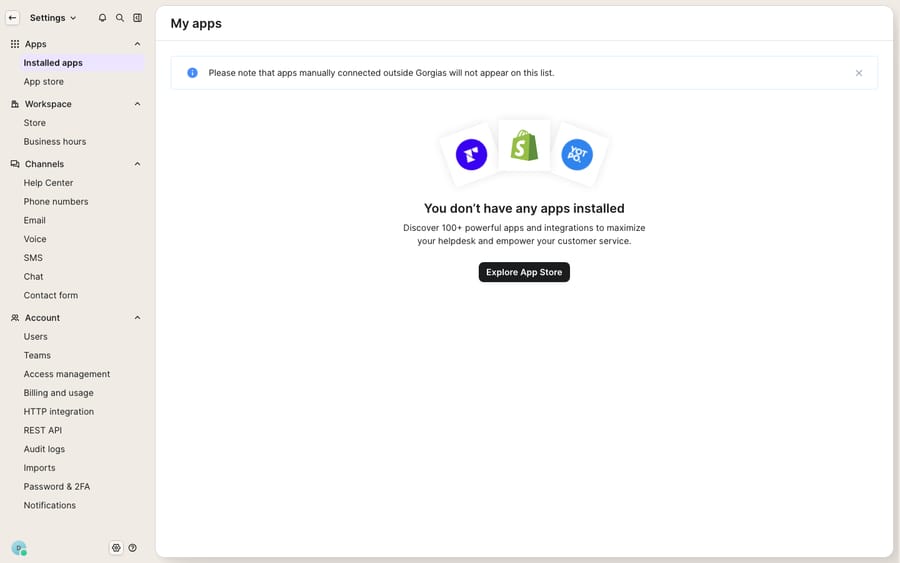The height and width of the screenshot is (563, 900).
Task: Go to Teams settings
Action: pos(37,355)
